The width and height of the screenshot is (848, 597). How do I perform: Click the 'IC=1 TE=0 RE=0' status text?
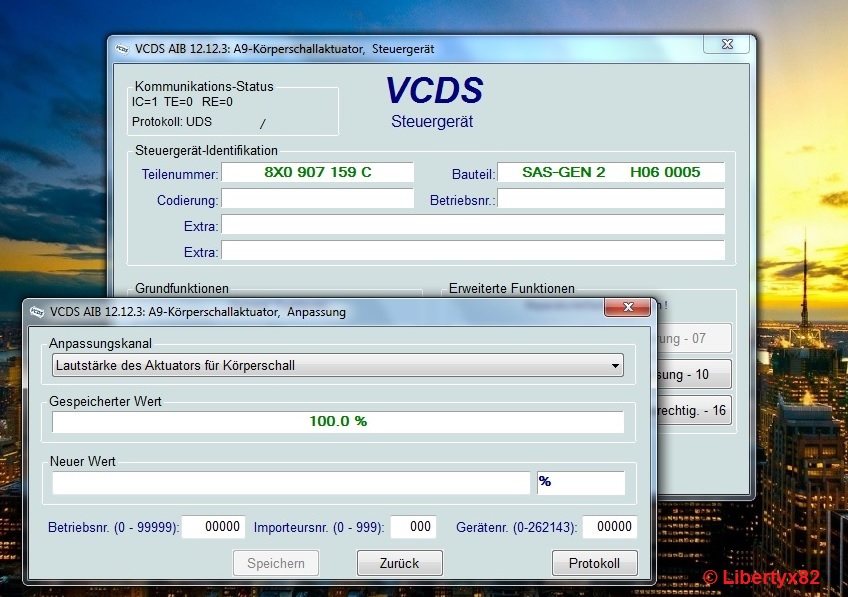click(182, 102)
